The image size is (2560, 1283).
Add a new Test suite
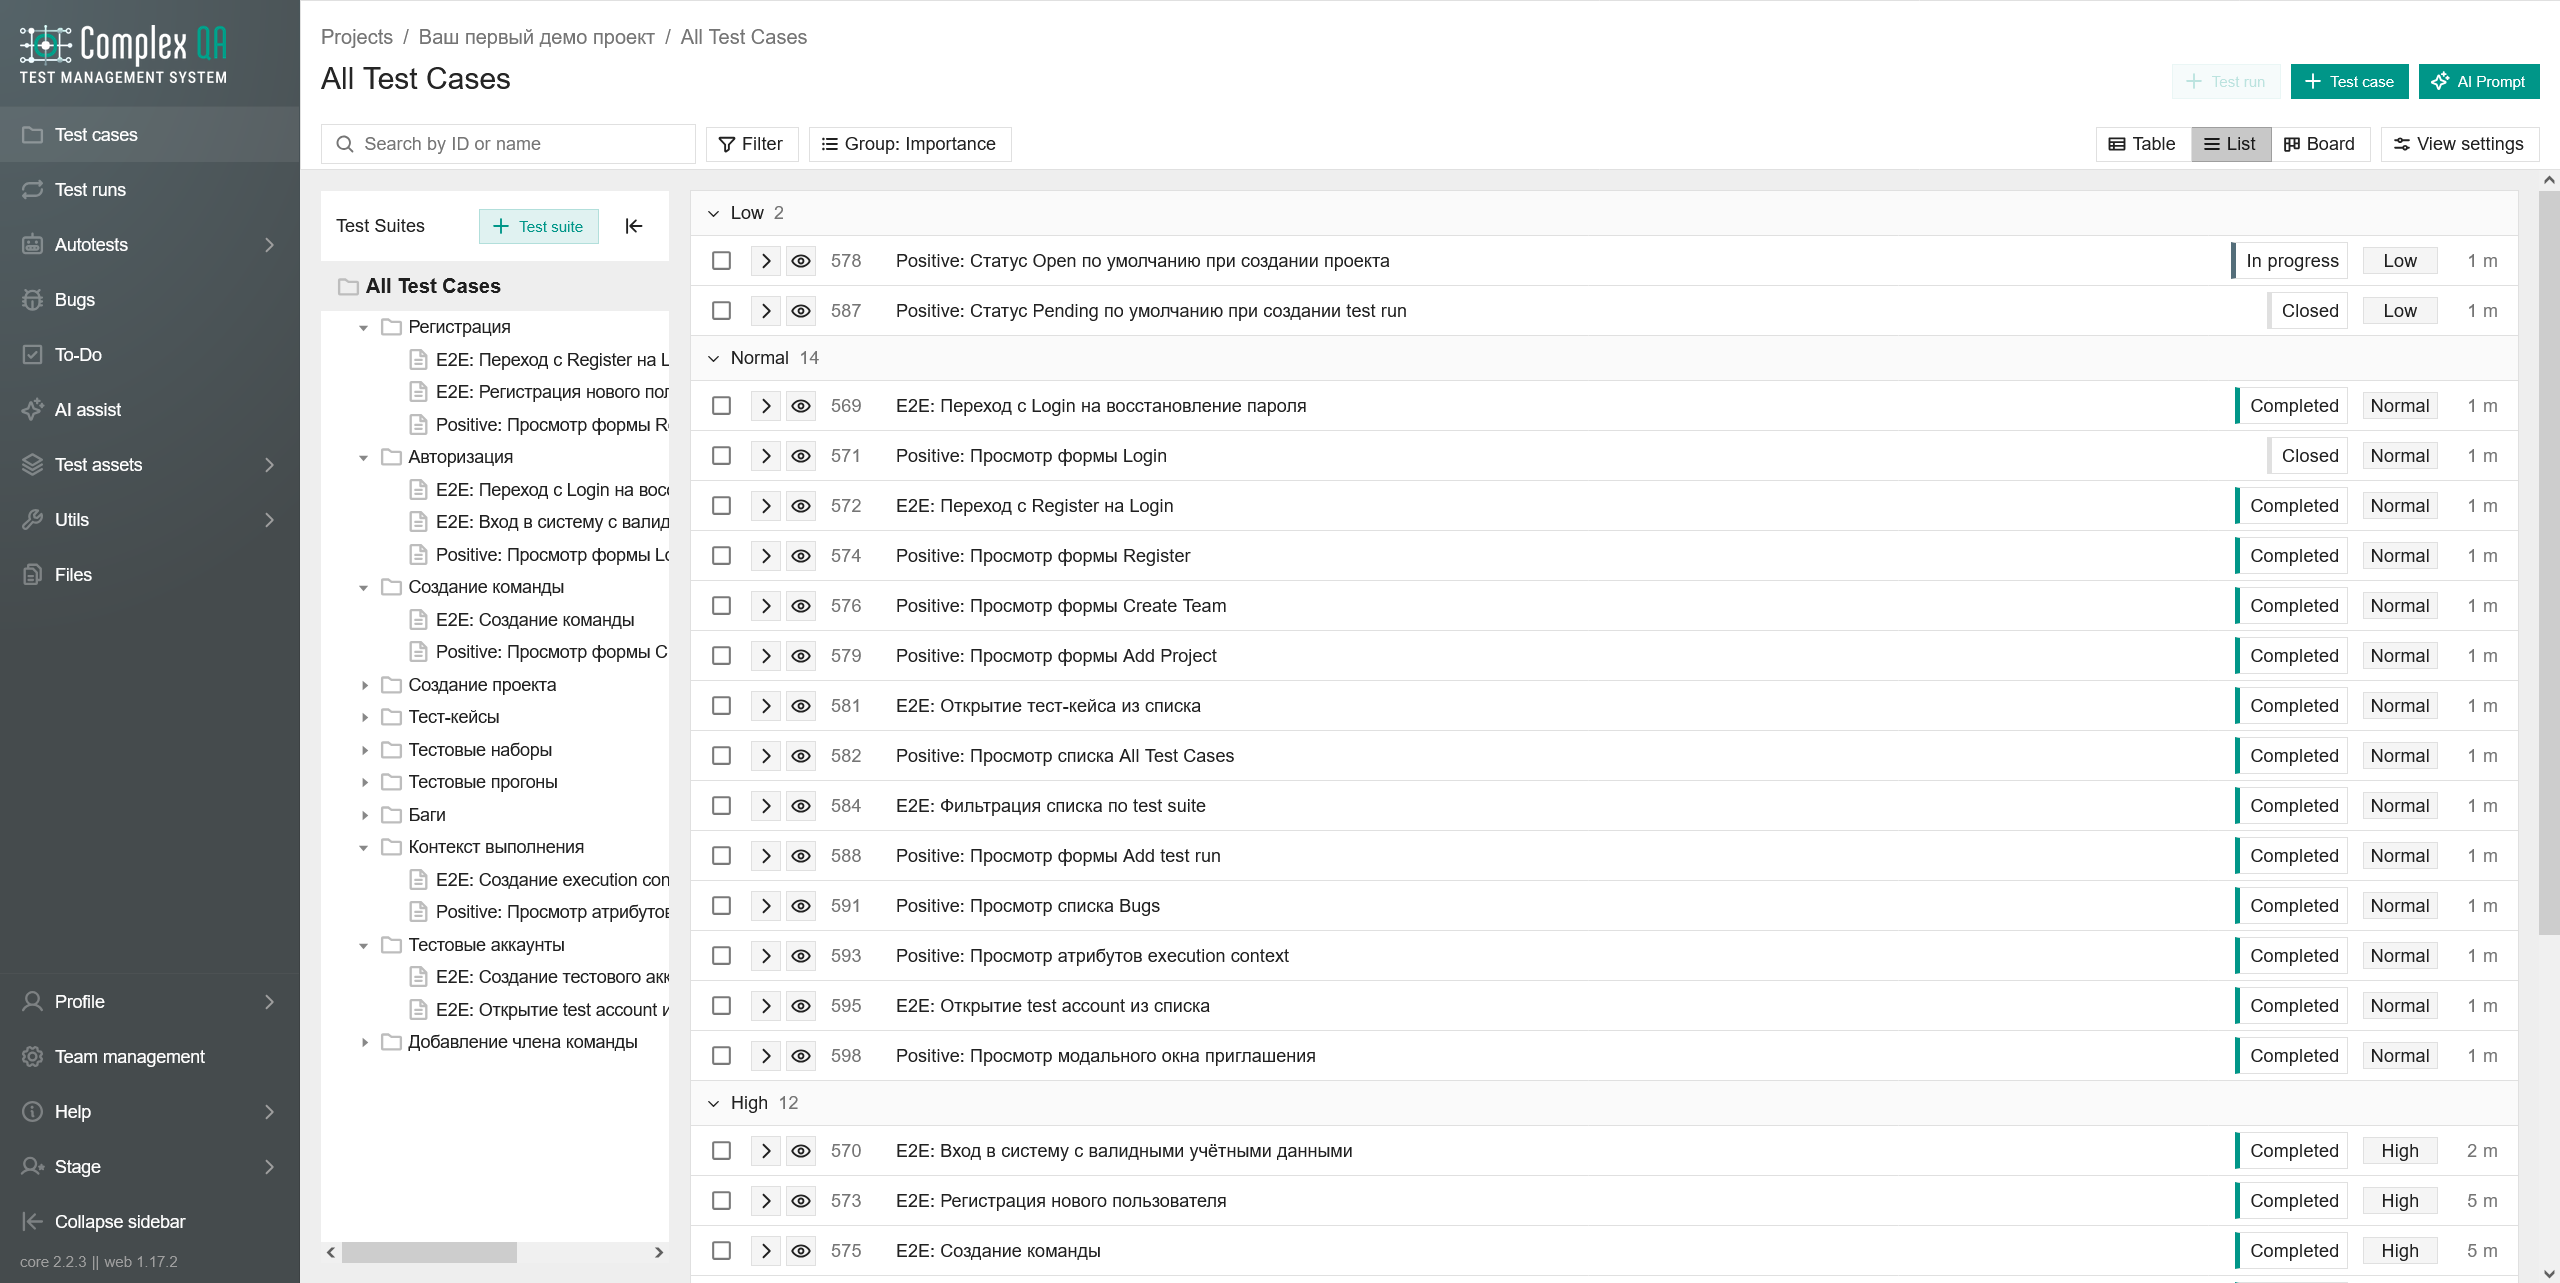[538, 226]
